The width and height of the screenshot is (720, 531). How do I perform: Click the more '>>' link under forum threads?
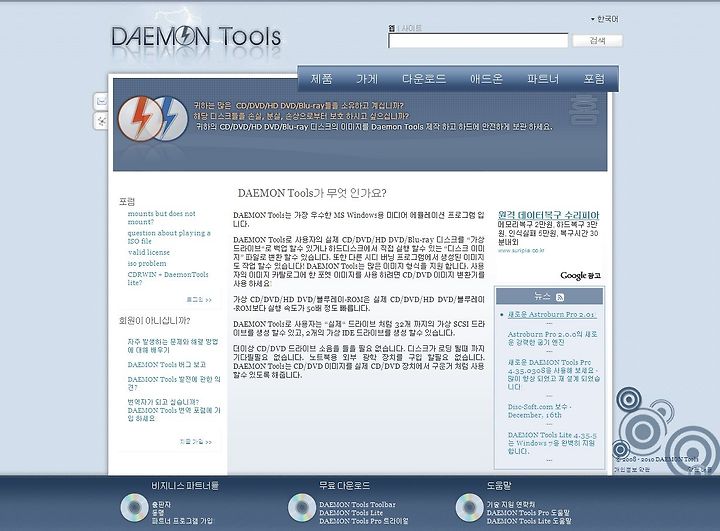click(x=199, y=299)
